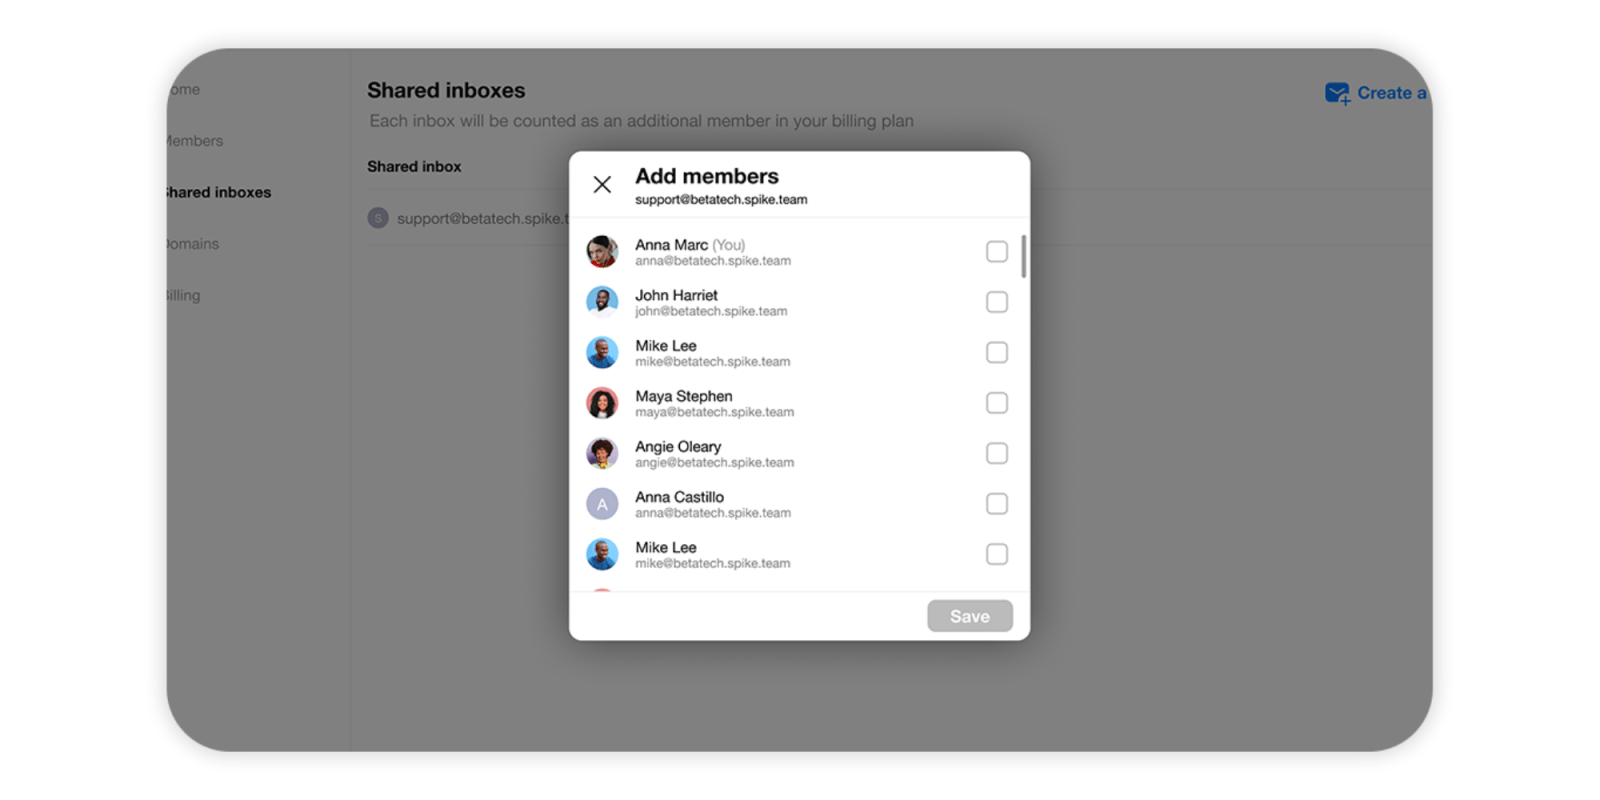This screenshot has height=800, width=1600.
Task: Click Maya Stephen's avatar picture
Action: (x=602, y=403)
